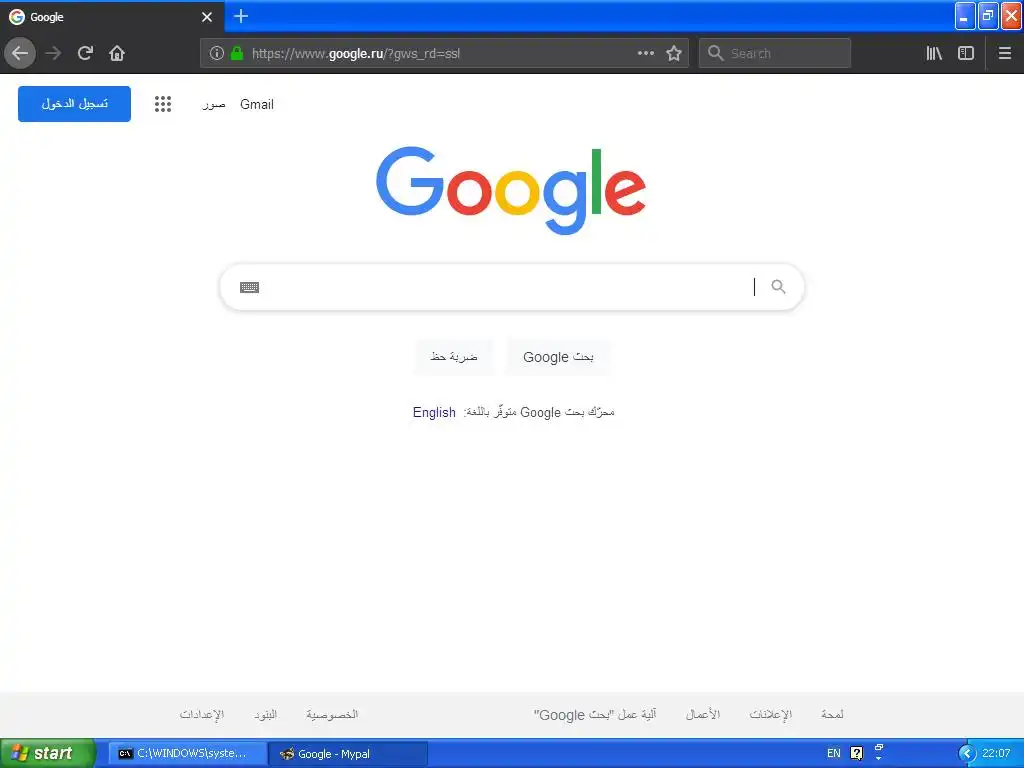Open the hamburger application menu
Viewport: 1024px width, 768px height.
click(1005, 53)
